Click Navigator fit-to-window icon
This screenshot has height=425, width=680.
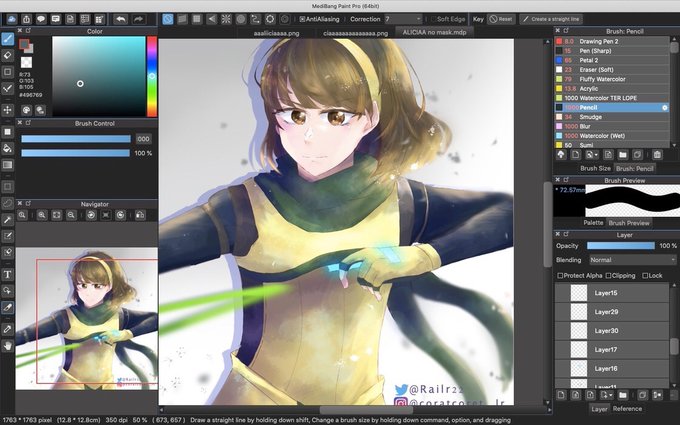pos(56,215)
